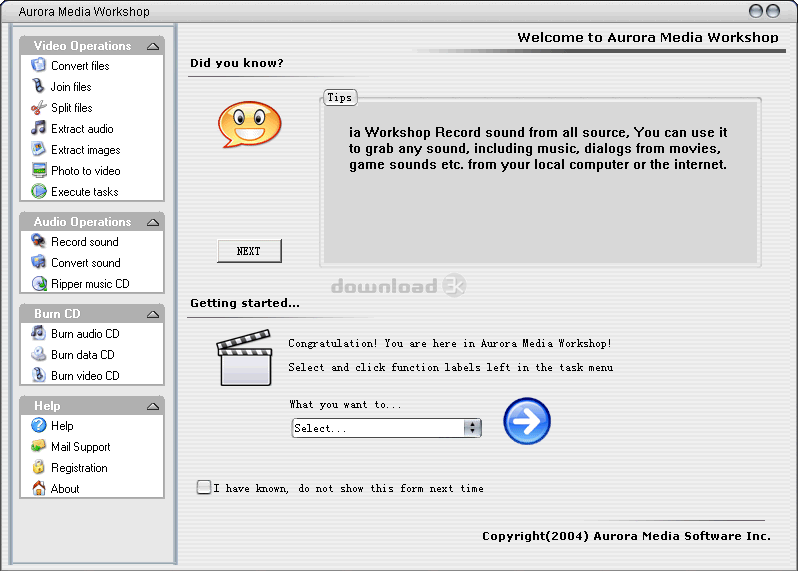Click the Video Operations header title

(82, 46)
